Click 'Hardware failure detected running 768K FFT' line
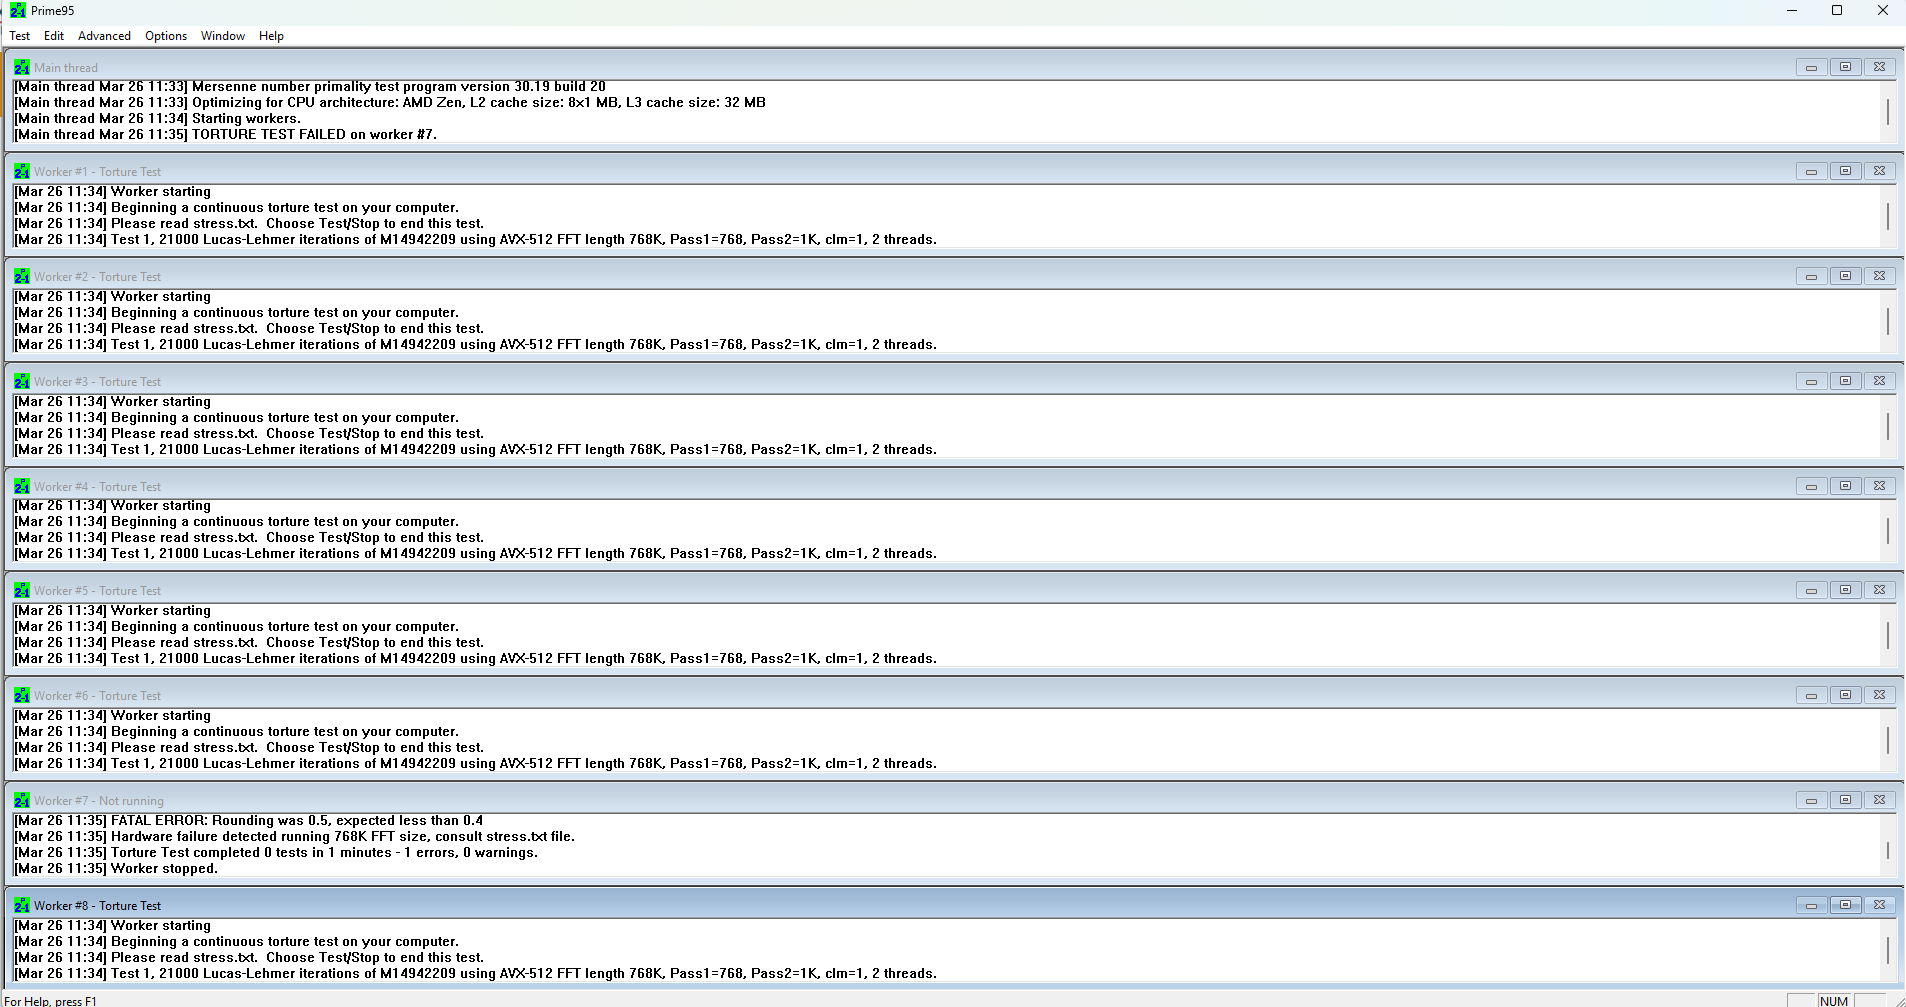 tap(294, 836)
